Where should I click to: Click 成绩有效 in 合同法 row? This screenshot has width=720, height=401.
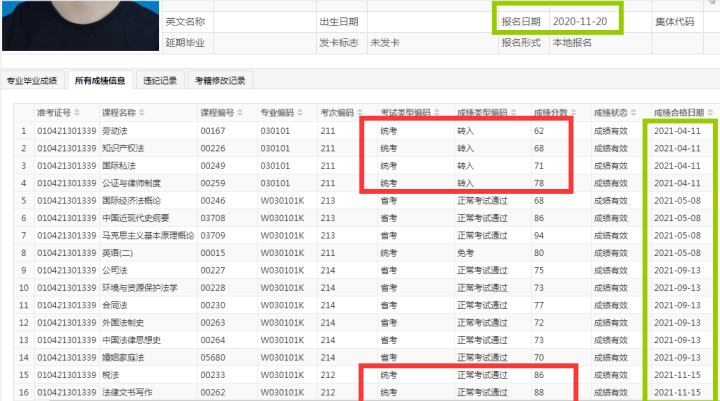(610, 305)
